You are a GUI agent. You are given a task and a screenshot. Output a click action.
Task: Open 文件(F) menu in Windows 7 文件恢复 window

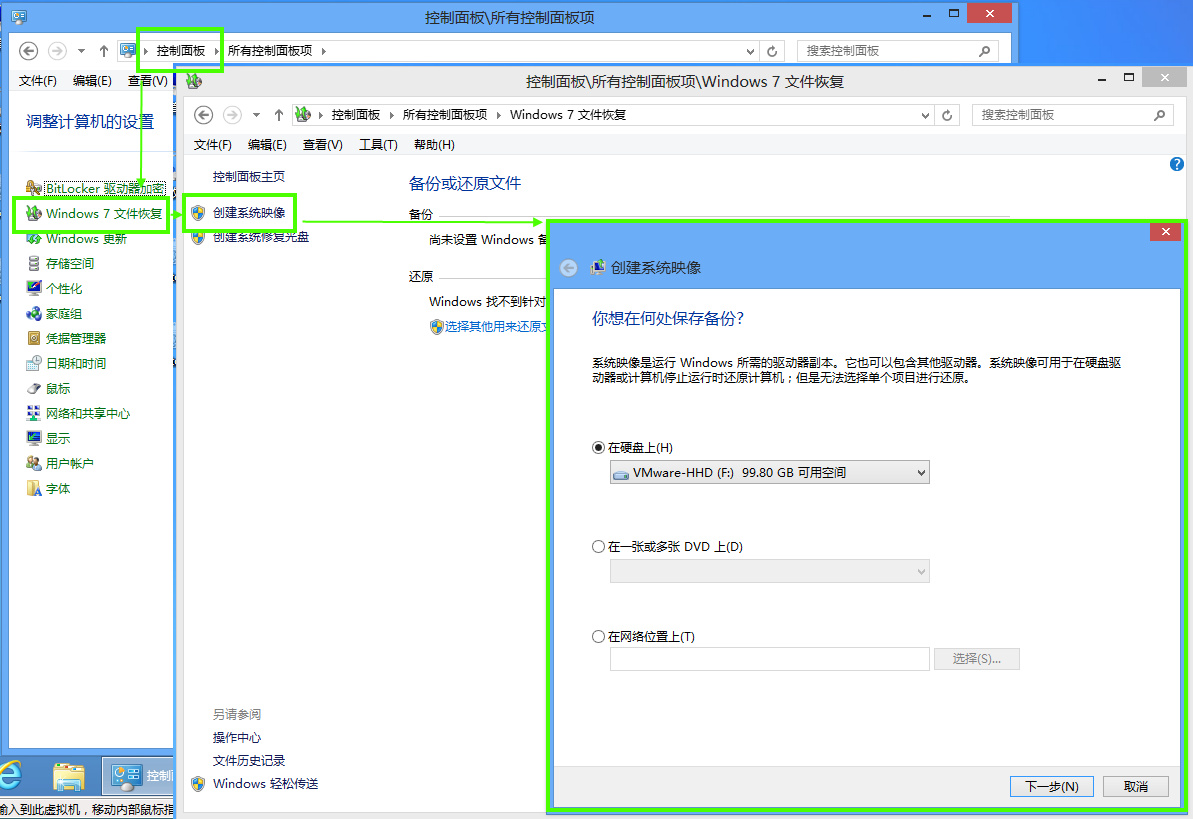coord(212,145)
